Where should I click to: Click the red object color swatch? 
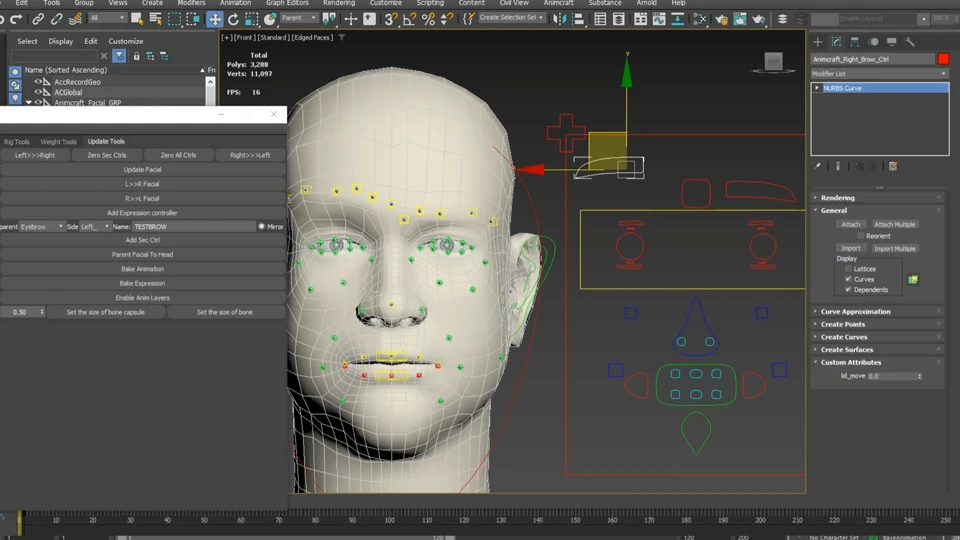[x=943, y=59]
